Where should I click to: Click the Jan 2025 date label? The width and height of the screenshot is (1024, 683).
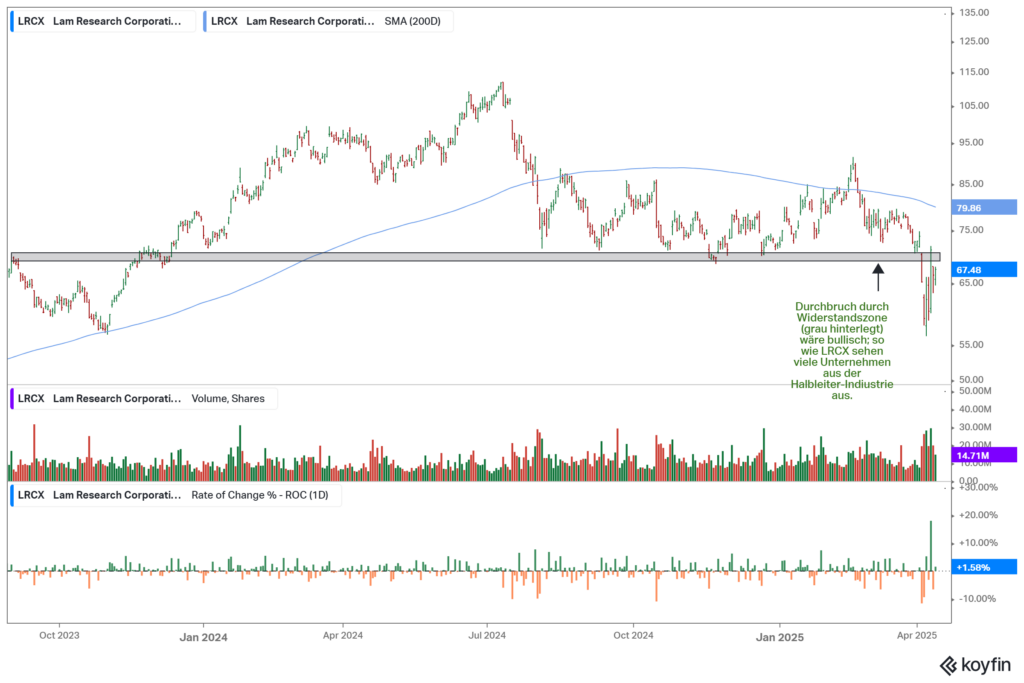780,637
